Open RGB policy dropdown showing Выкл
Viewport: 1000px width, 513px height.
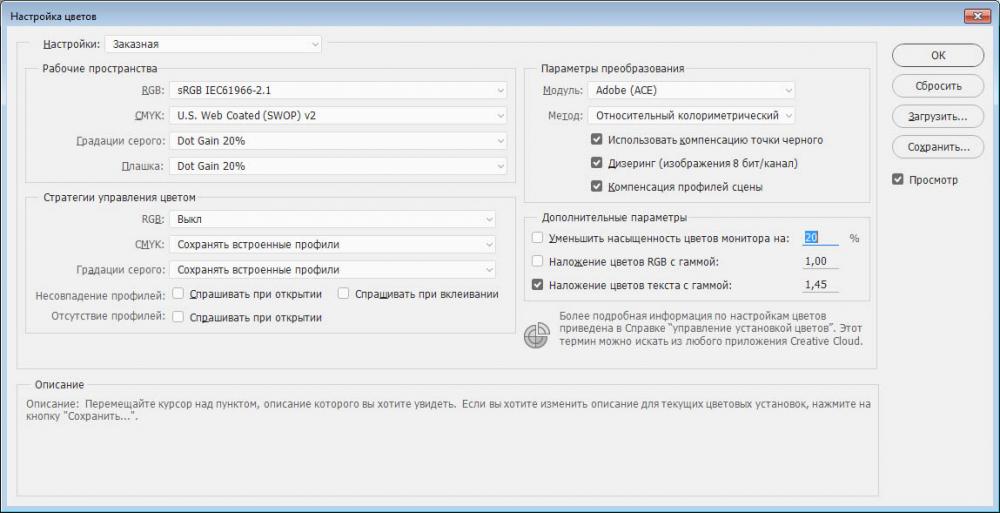pos(332,219)
